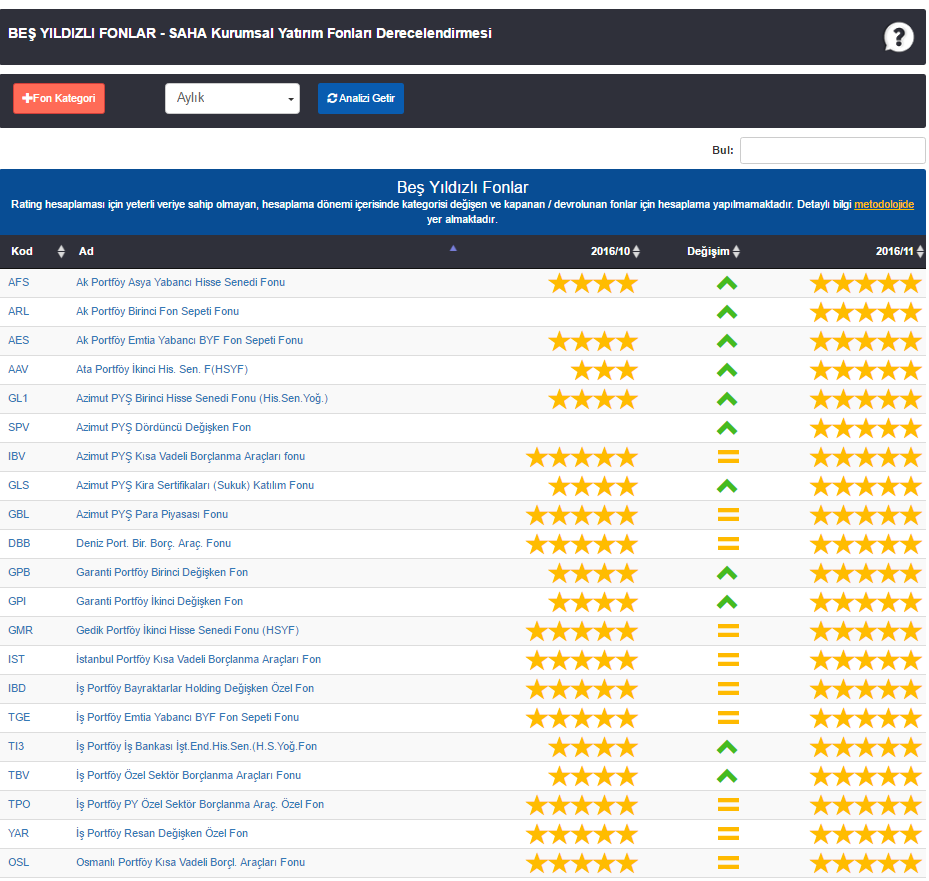Click equals change icon in GMR row
The height and width of the screenshot is (881, 929).
728,630
